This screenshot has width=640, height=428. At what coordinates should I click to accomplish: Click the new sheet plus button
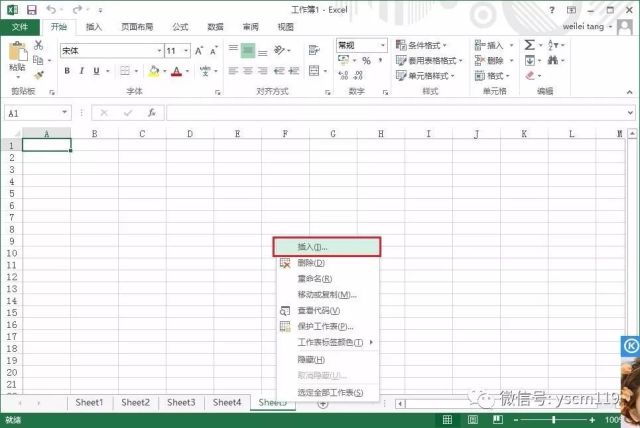pos(323,404)
